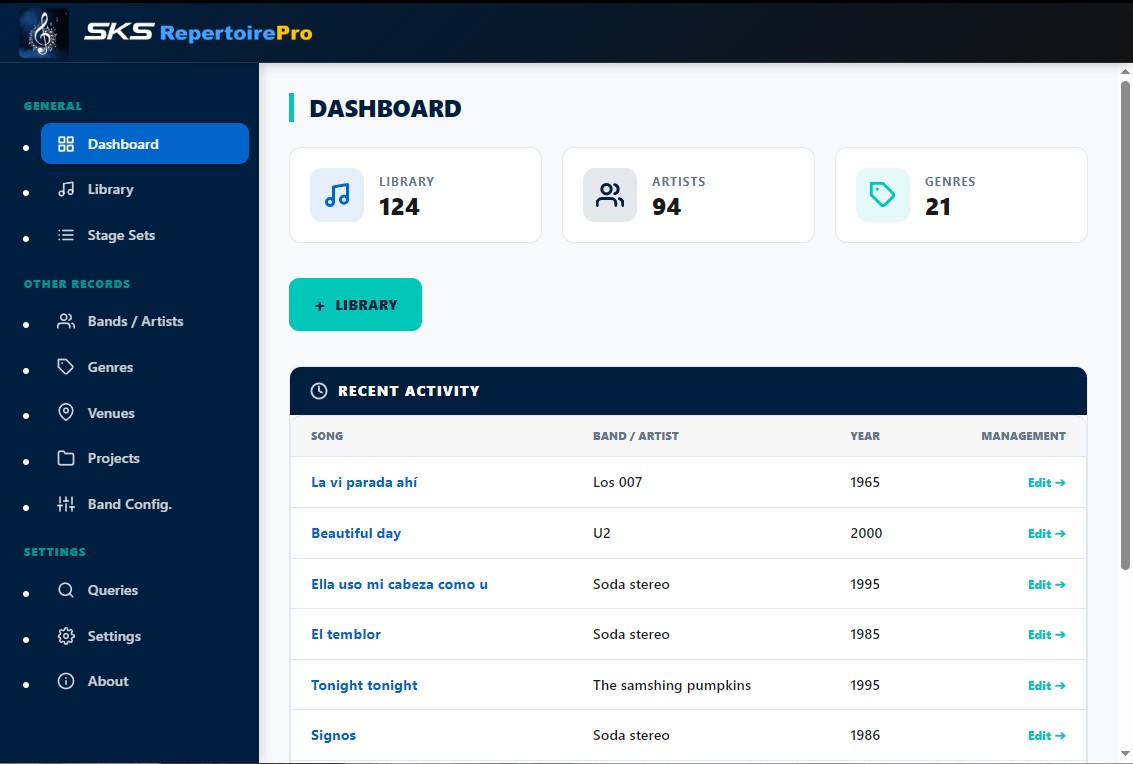The height and width of the screenshot is (764, 1133).
Task: Click the Genres tag icon in sidebar
Action: coord(66,367)
